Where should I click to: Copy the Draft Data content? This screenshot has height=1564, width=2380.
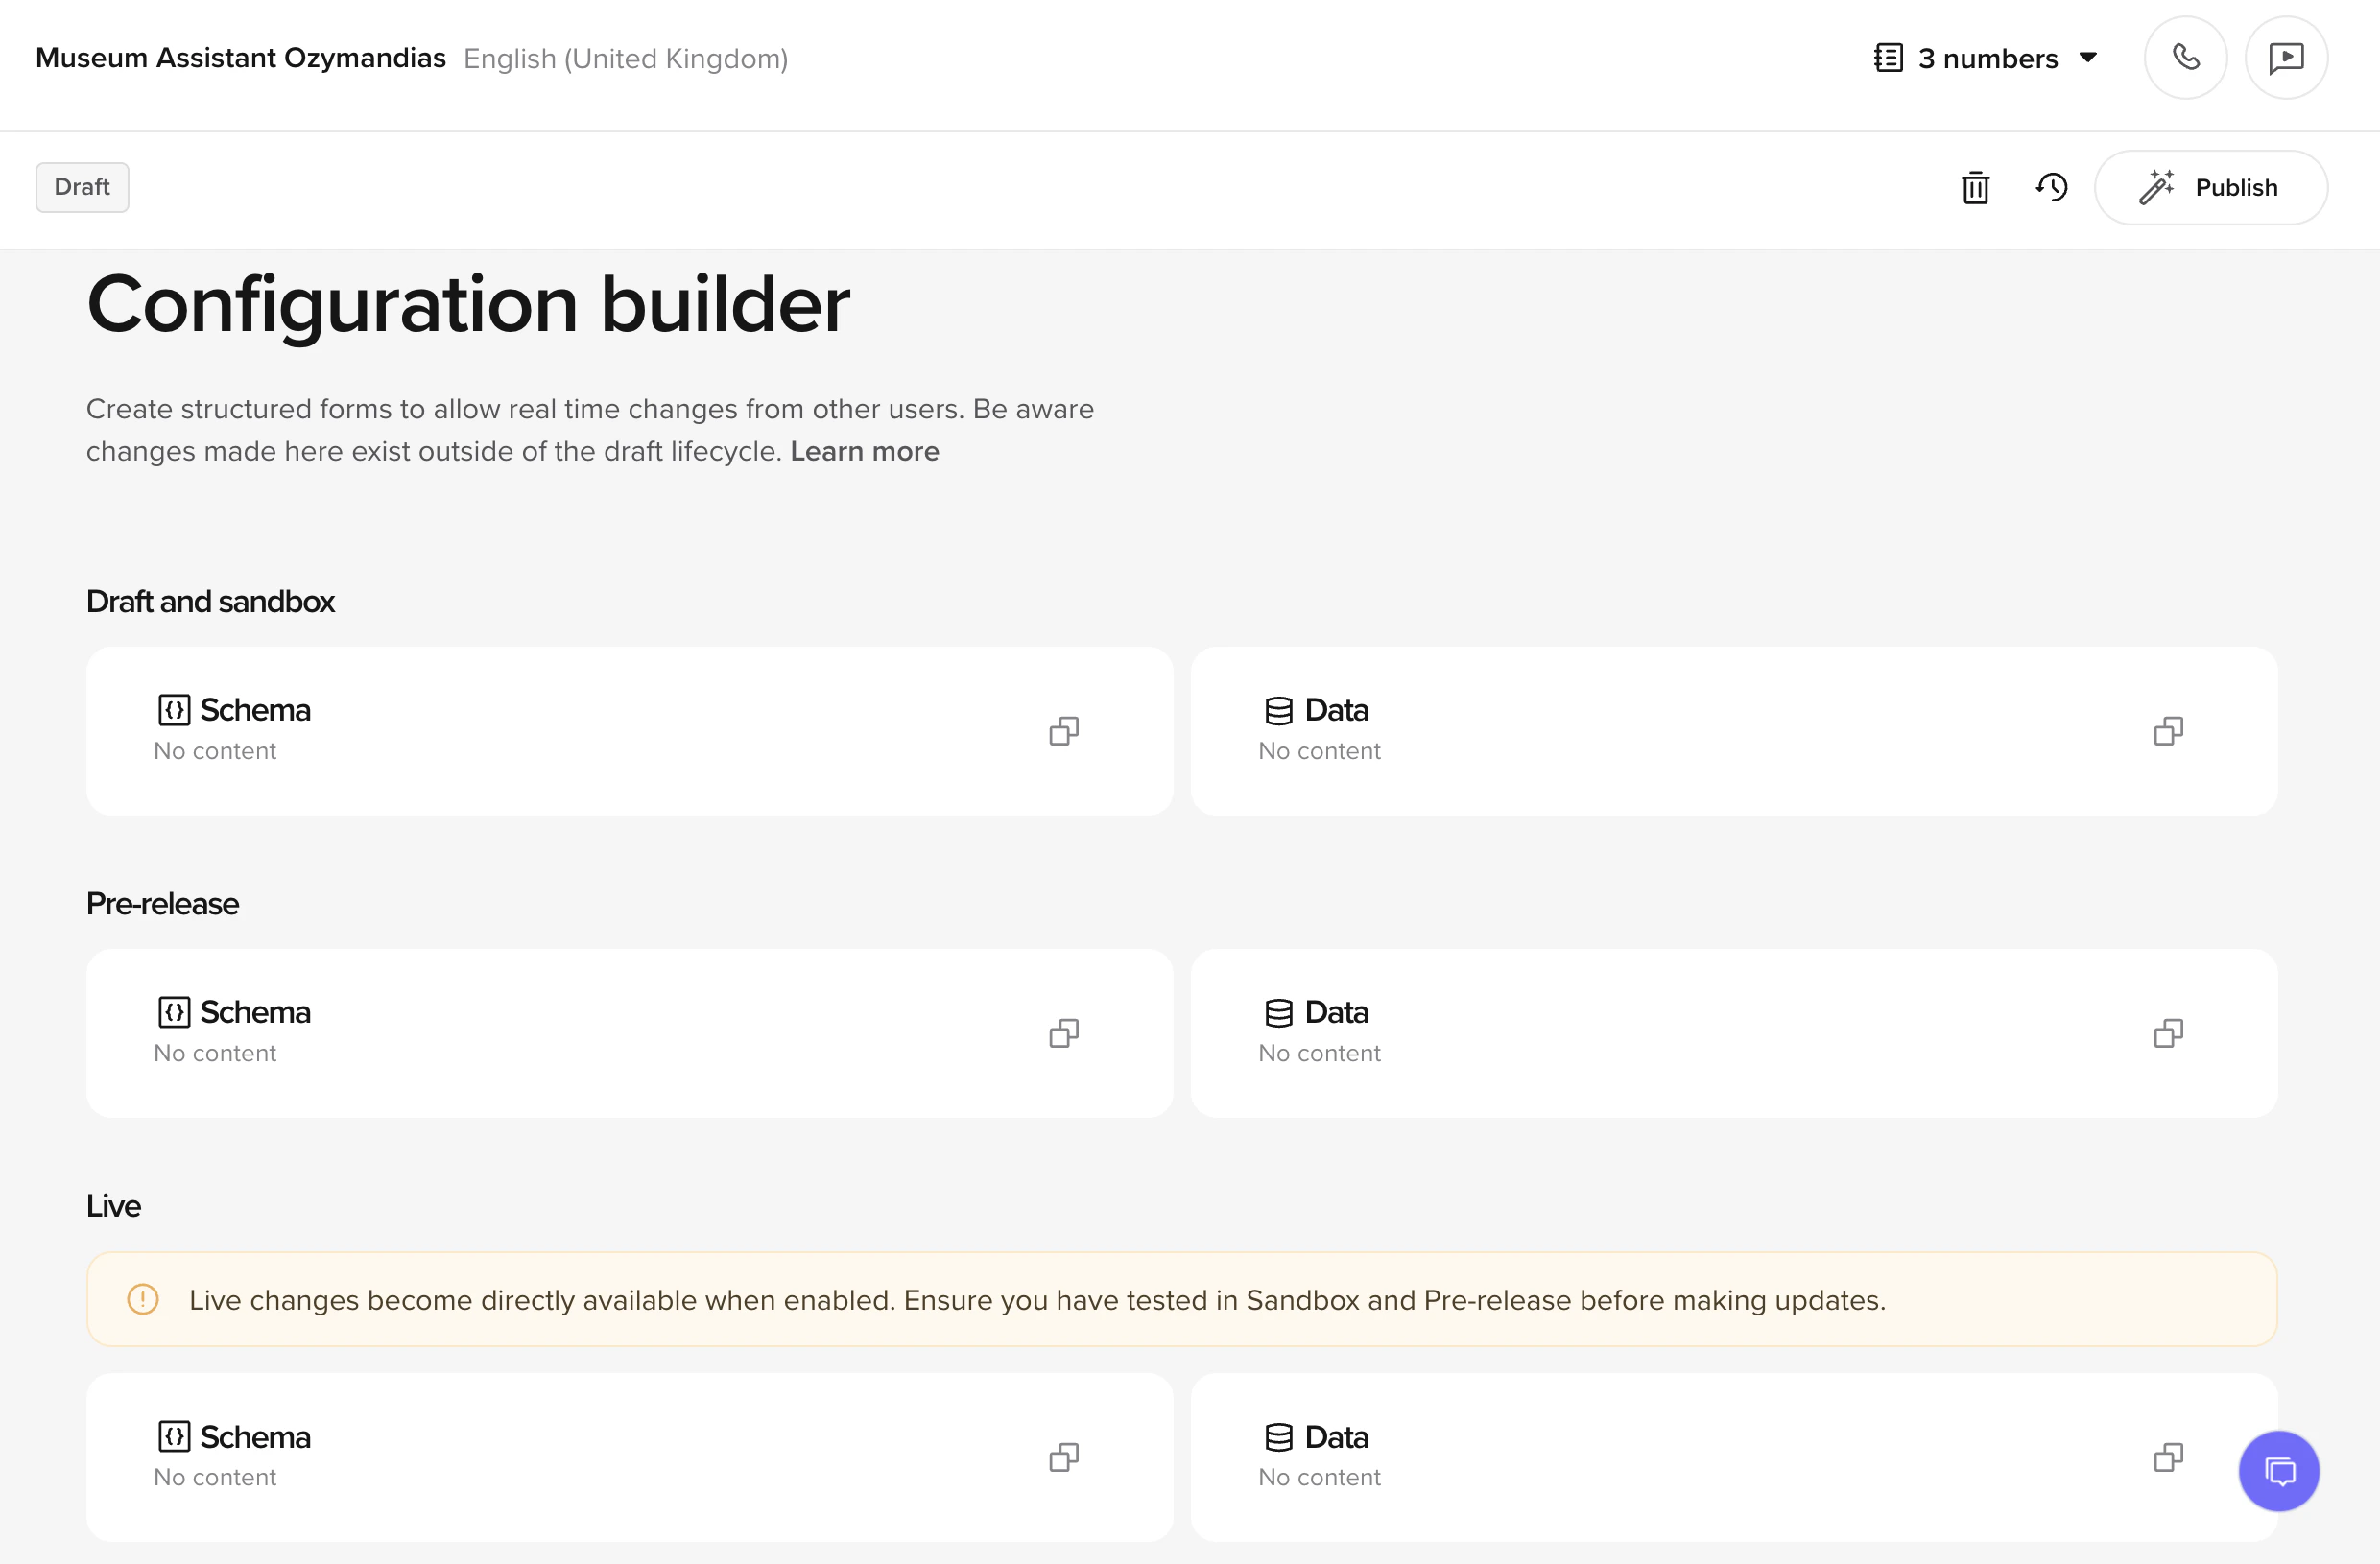pos(2168,731)
